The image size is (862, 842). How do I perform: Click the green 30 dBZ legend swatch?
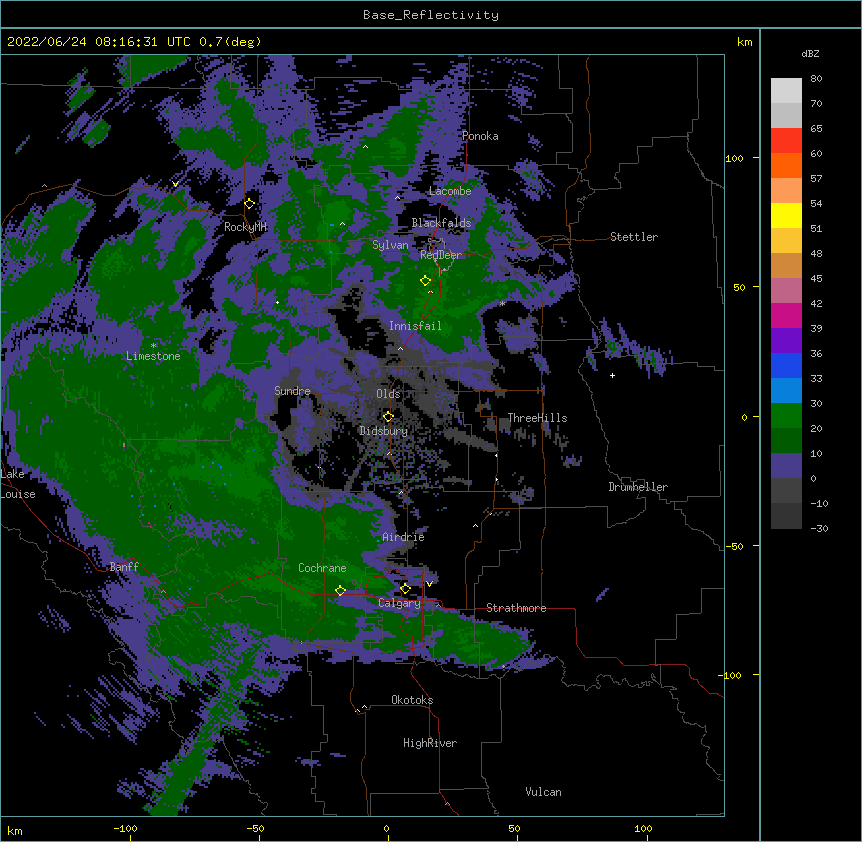pos(786,416)
